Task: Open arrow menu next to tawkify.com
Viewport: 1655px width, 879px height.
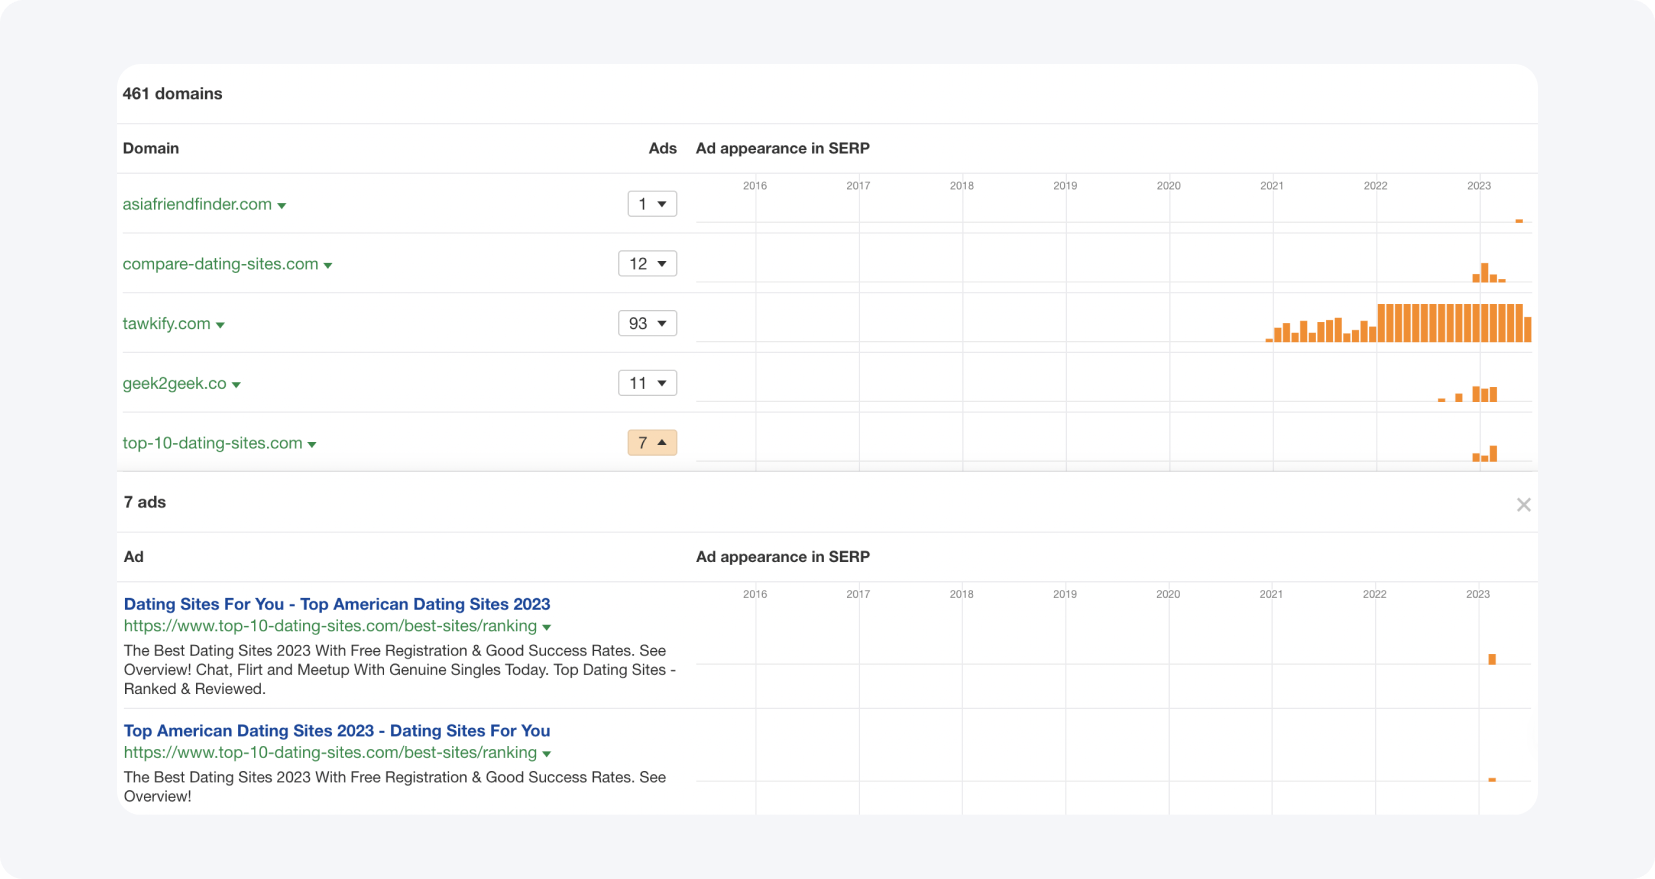Action: coord(221,325)
